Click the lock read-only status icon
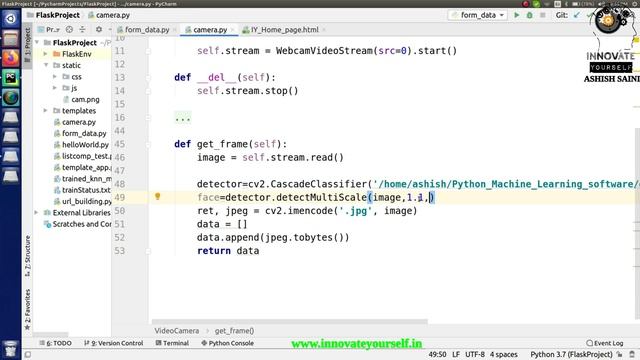The image size is (640, 360). pos(620,354)
